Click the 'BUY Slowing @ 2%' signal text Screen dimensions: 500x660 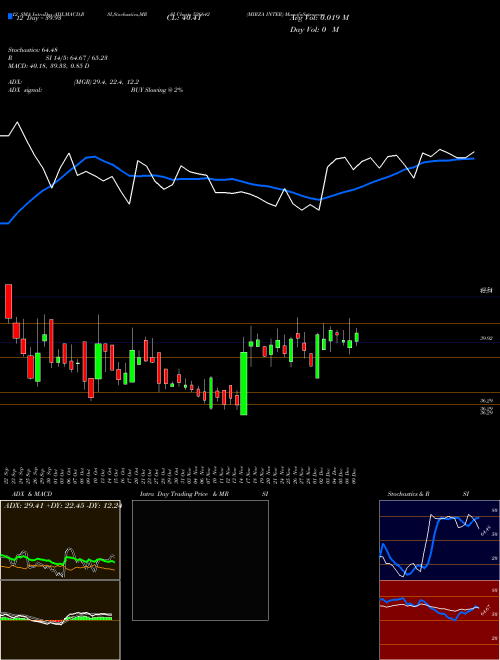[x=157, y=90]
